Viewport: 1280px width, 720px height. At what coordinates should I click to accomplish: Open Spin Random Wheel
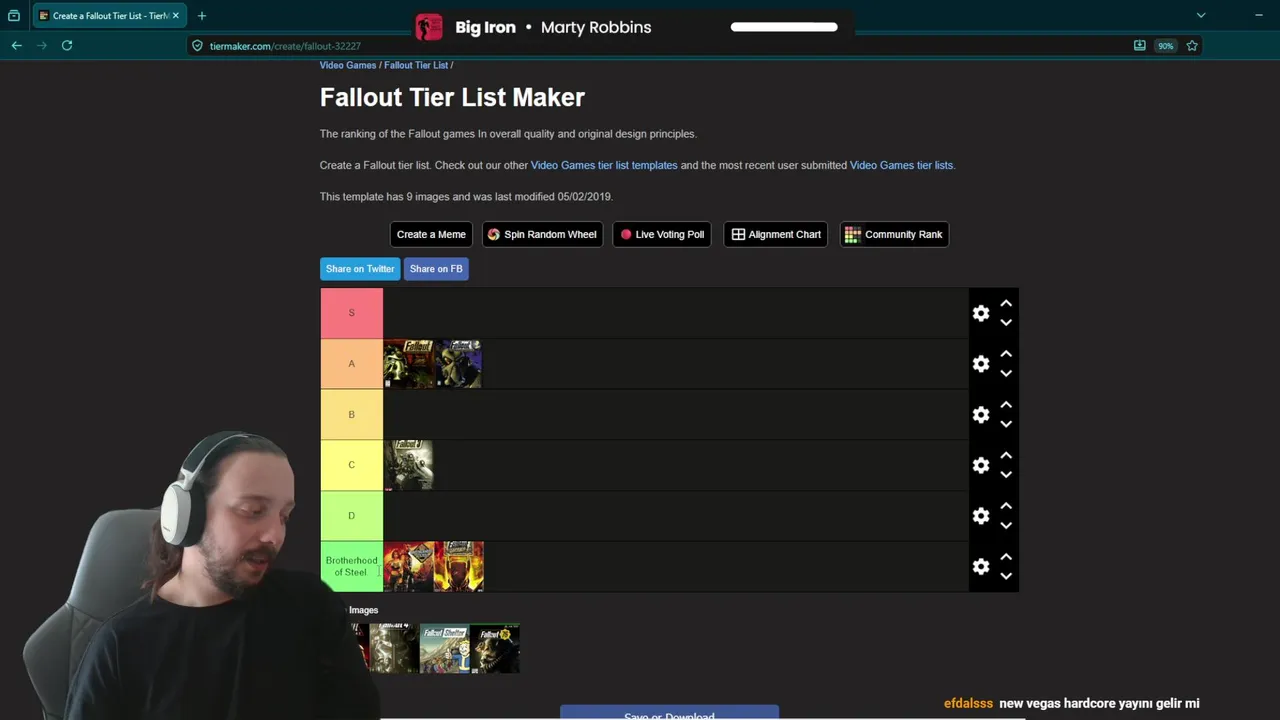click(x=542, y=234)
